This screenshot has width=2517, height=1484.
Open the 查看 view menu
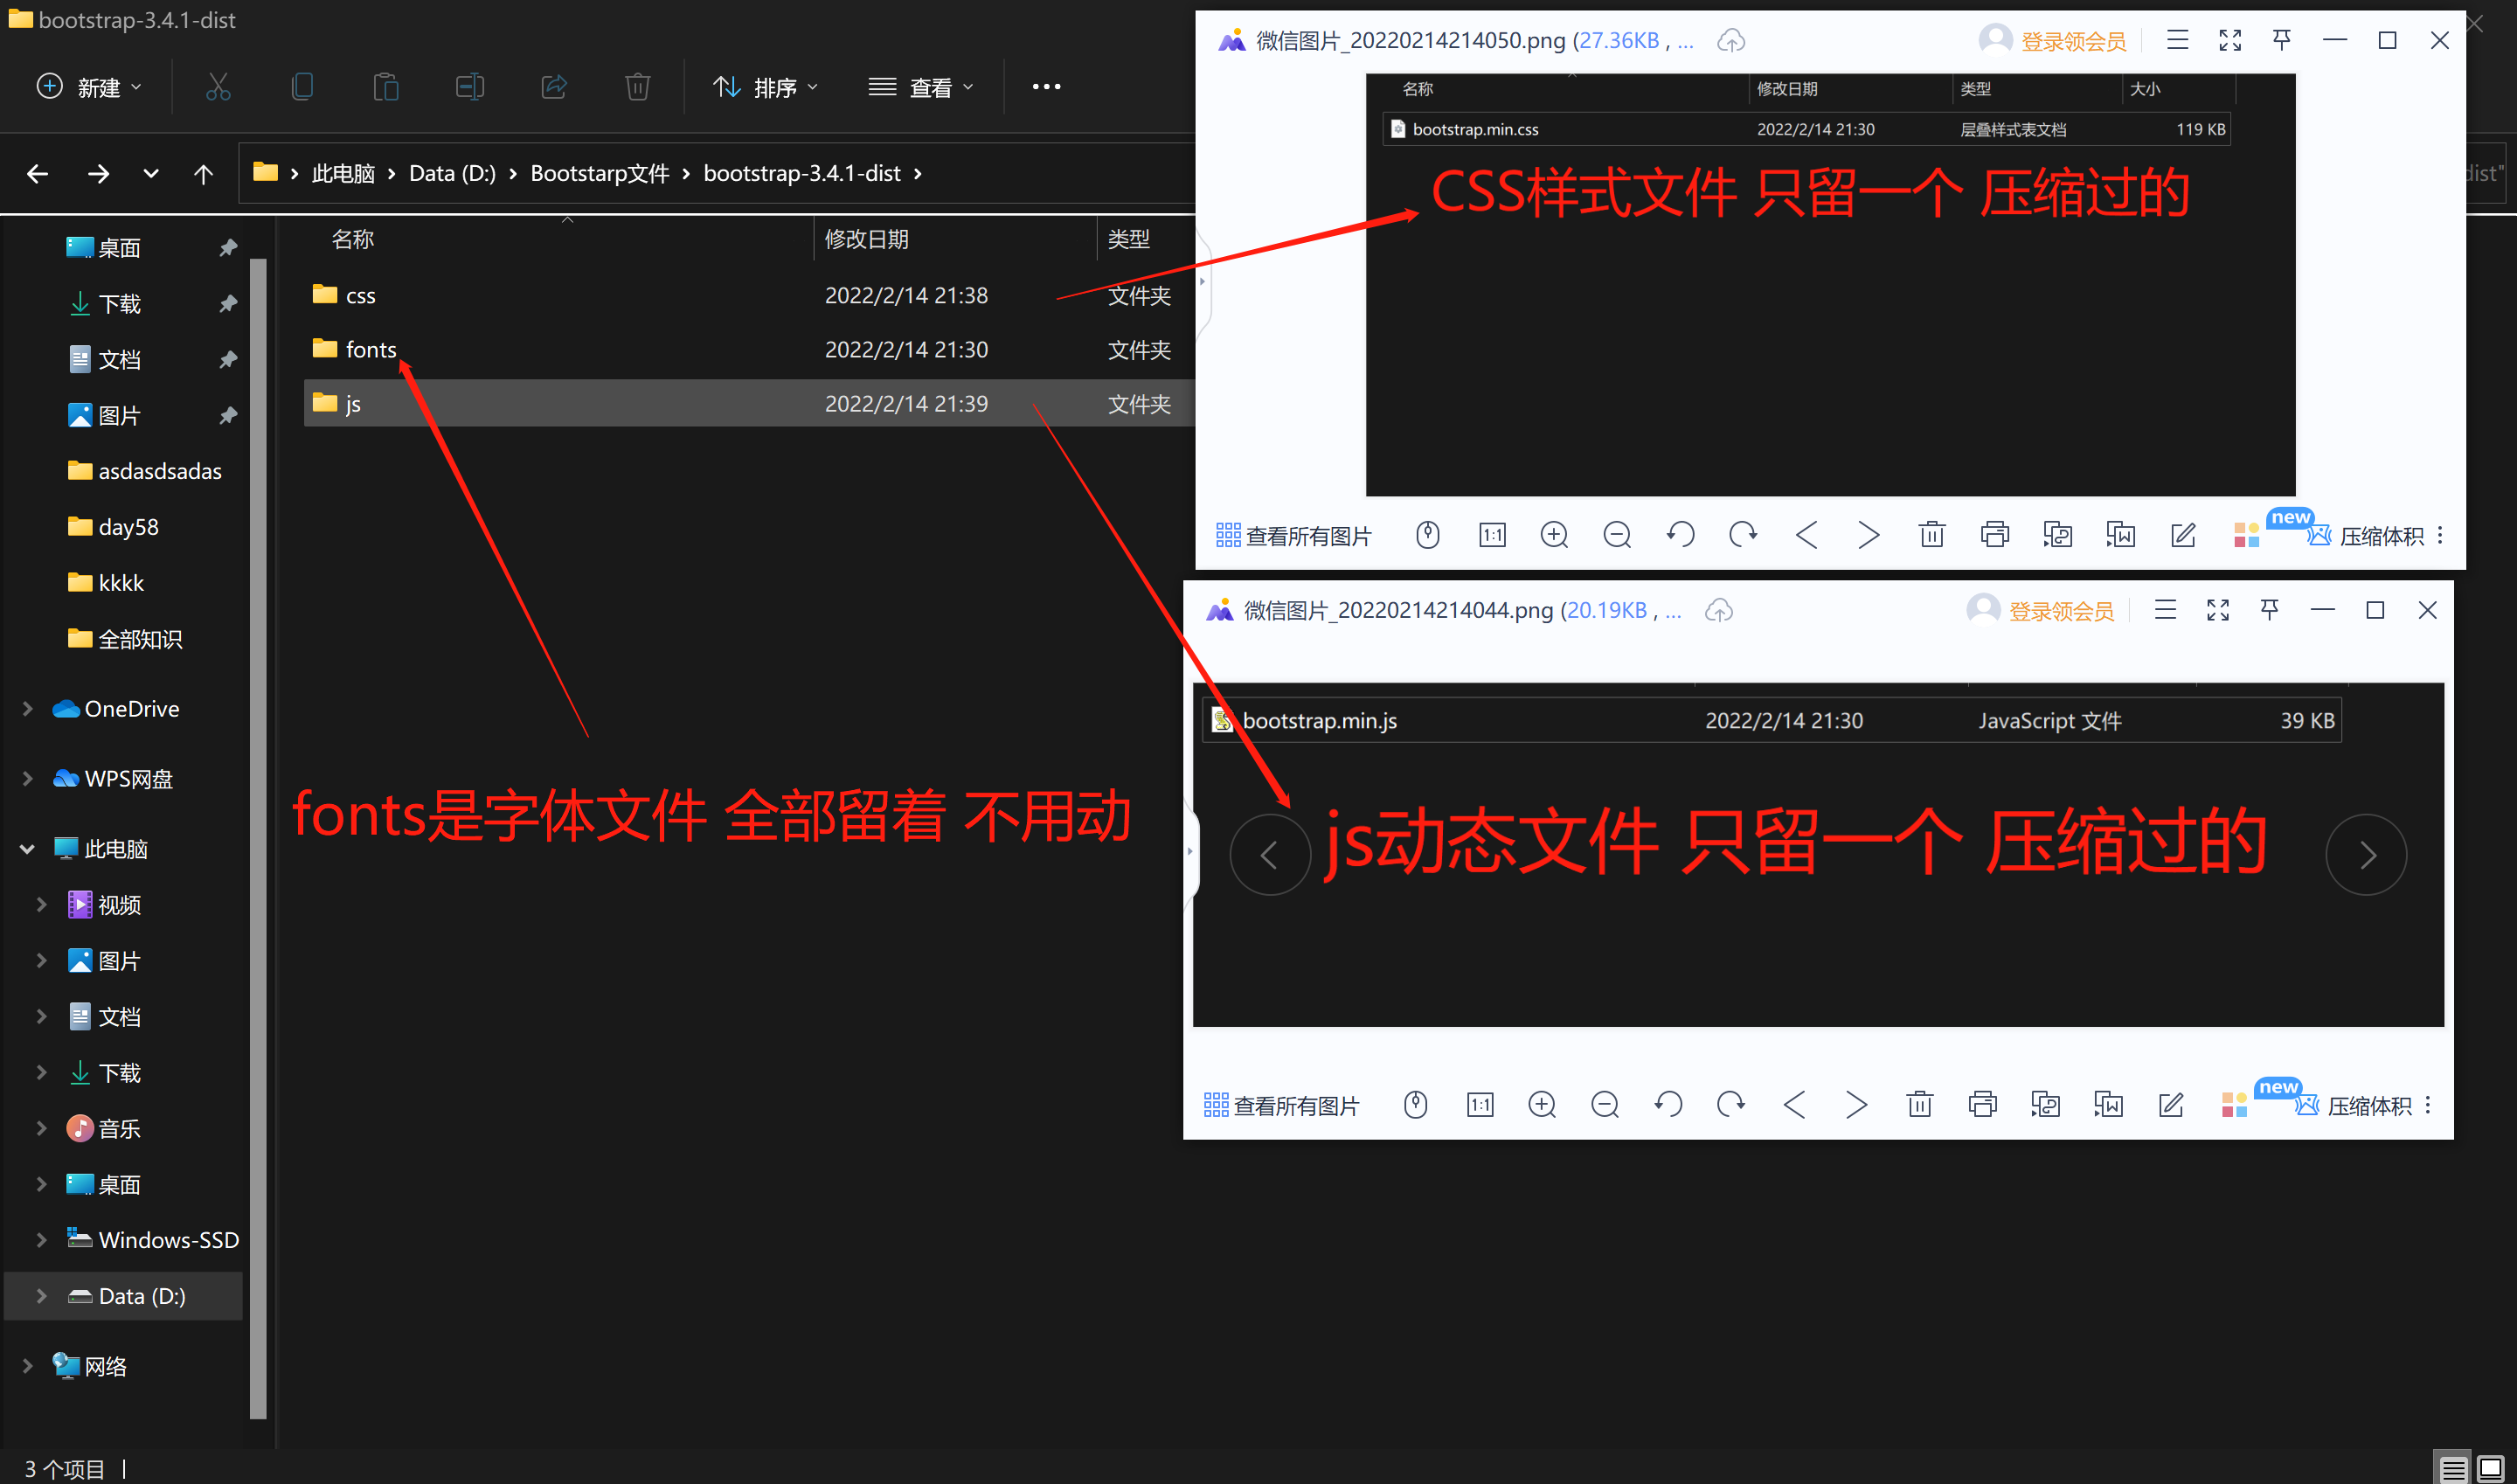coord(920,88)
